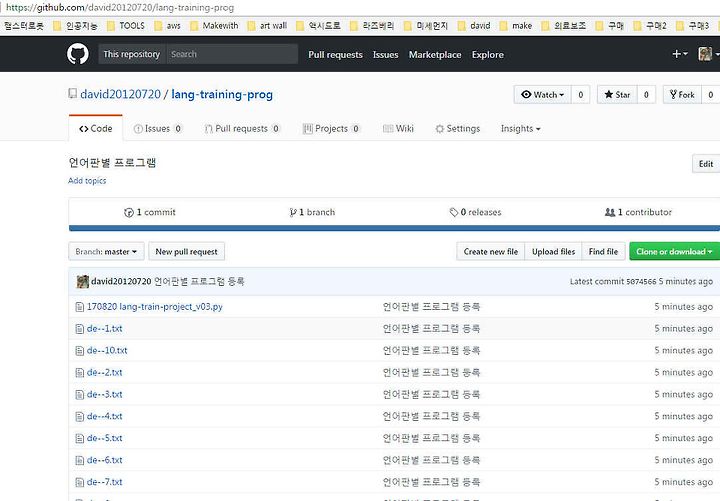The height and width of the screenshot is (501, 720).
Task: Switch to the repository Pull requests tab
Action: tap(242, 129)
